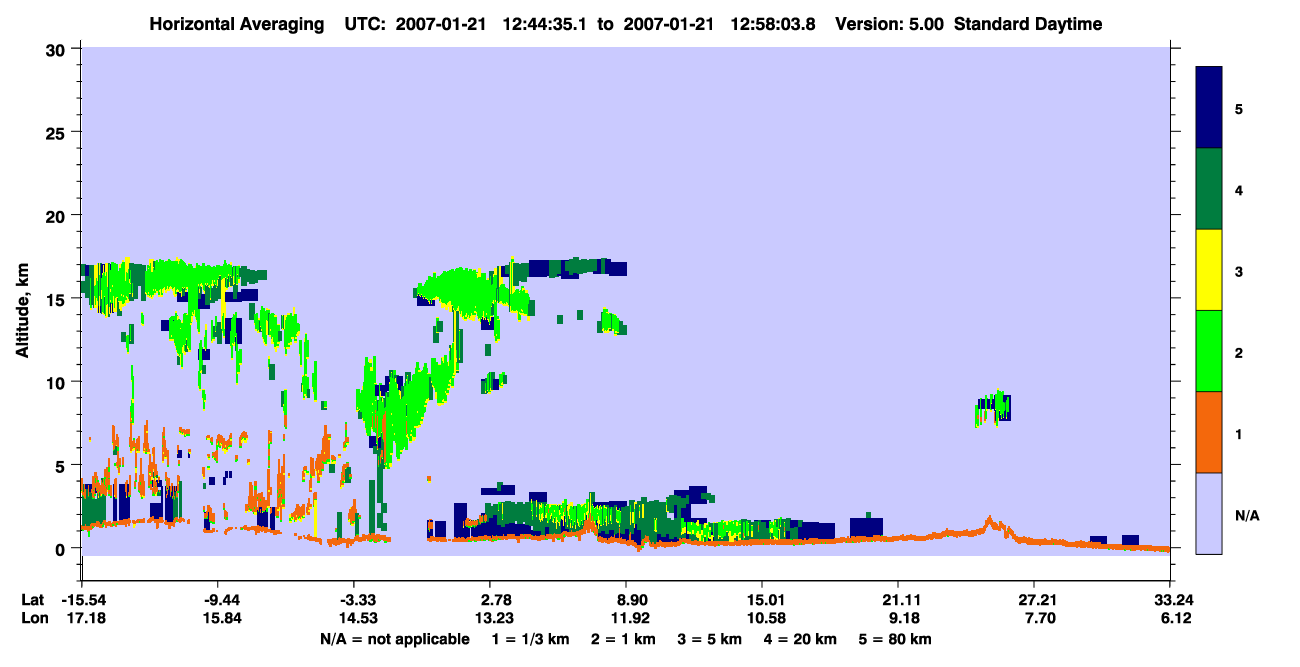Click legend text 'N/A = not applicable'
1300x667 pixels.
point(394,639)
